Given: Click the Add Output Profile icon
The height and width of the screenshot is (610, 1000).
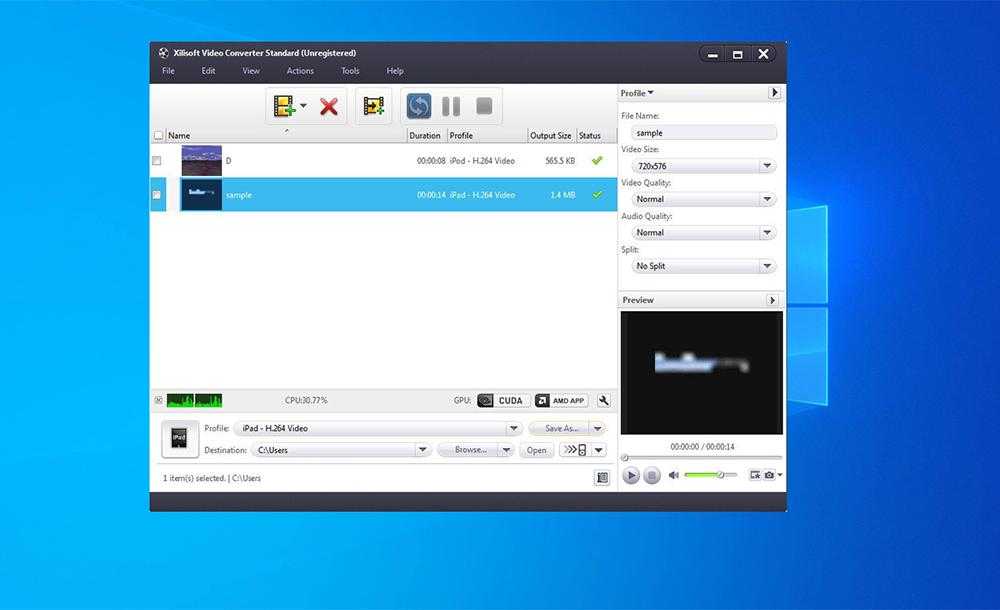Looking at the screenshot, I should click(x=374, y=106).
